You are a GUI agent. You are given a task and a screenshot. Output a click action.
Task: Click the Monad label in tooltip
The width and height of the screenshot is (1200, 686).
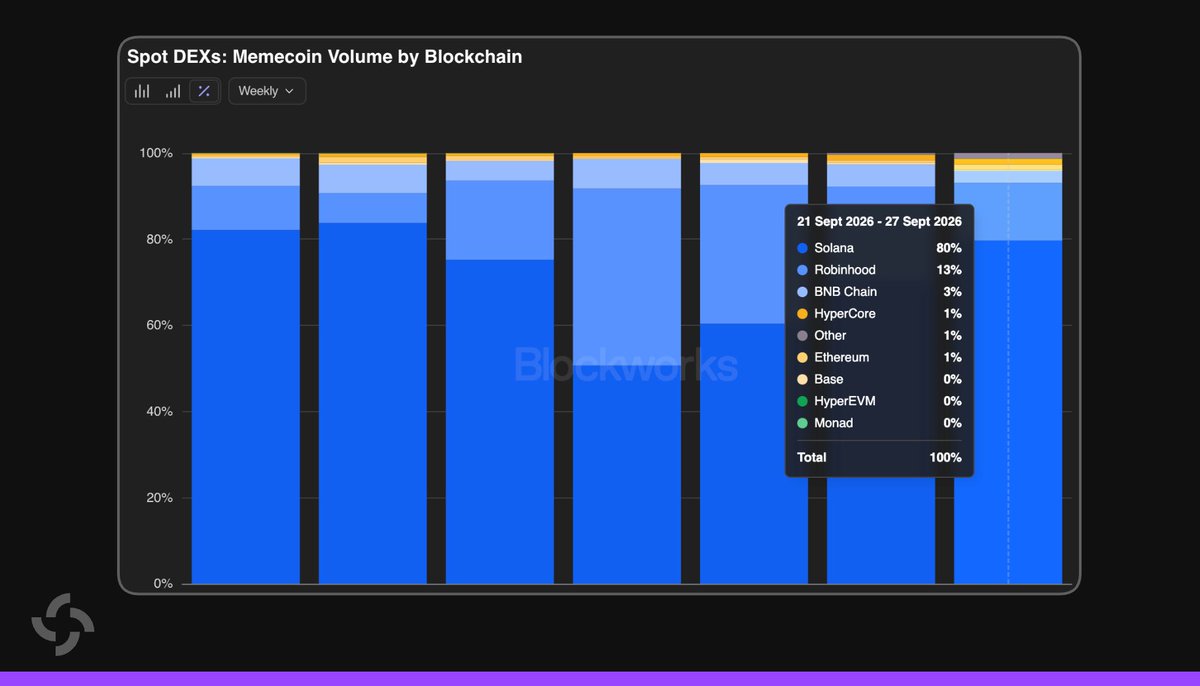tap(834, 424)
